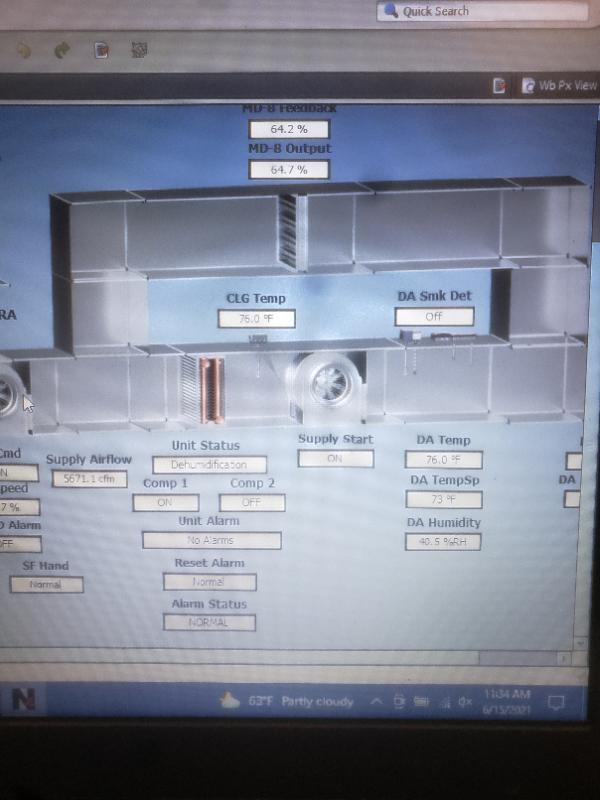The height and width of the screenshot is (800, 600).
Task: Open the Reset Alarm Normal field
Action: [209, 582]
